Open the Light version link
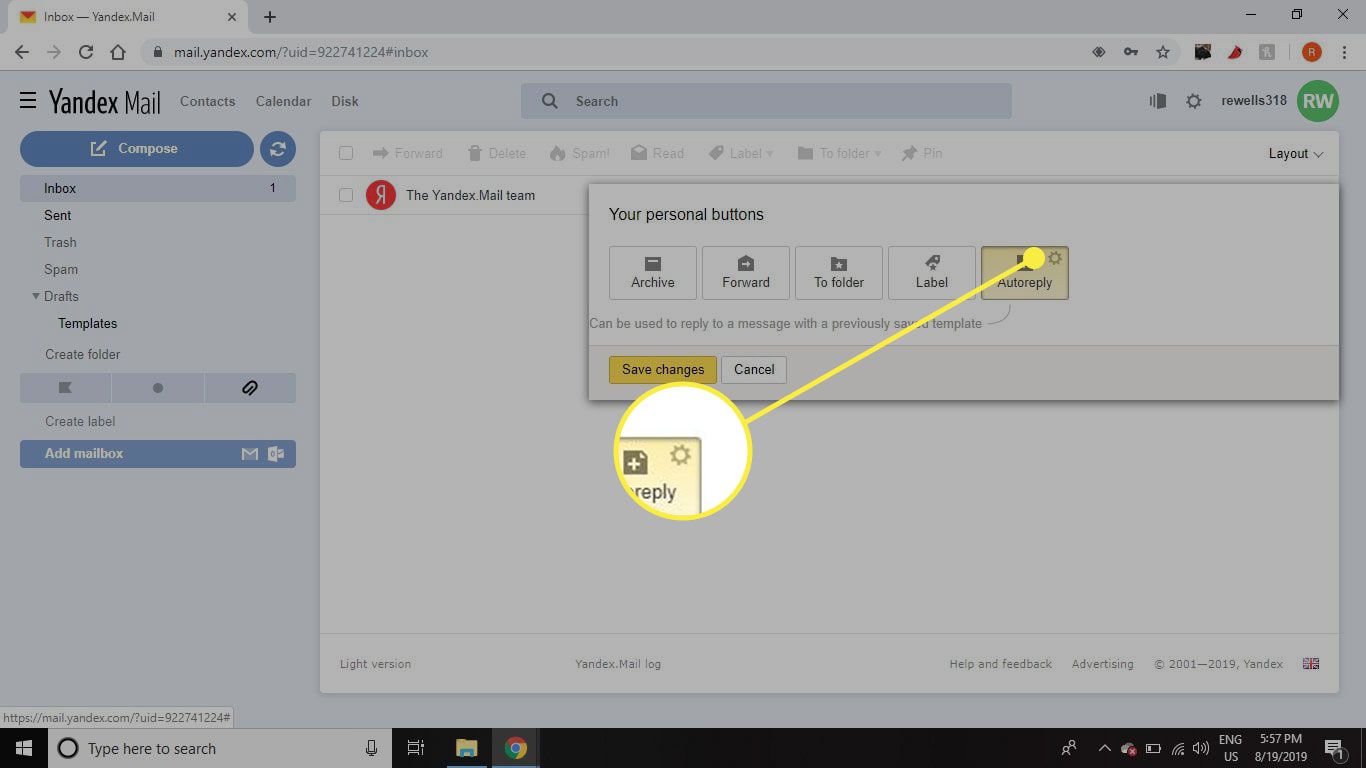 click(375, 664)
